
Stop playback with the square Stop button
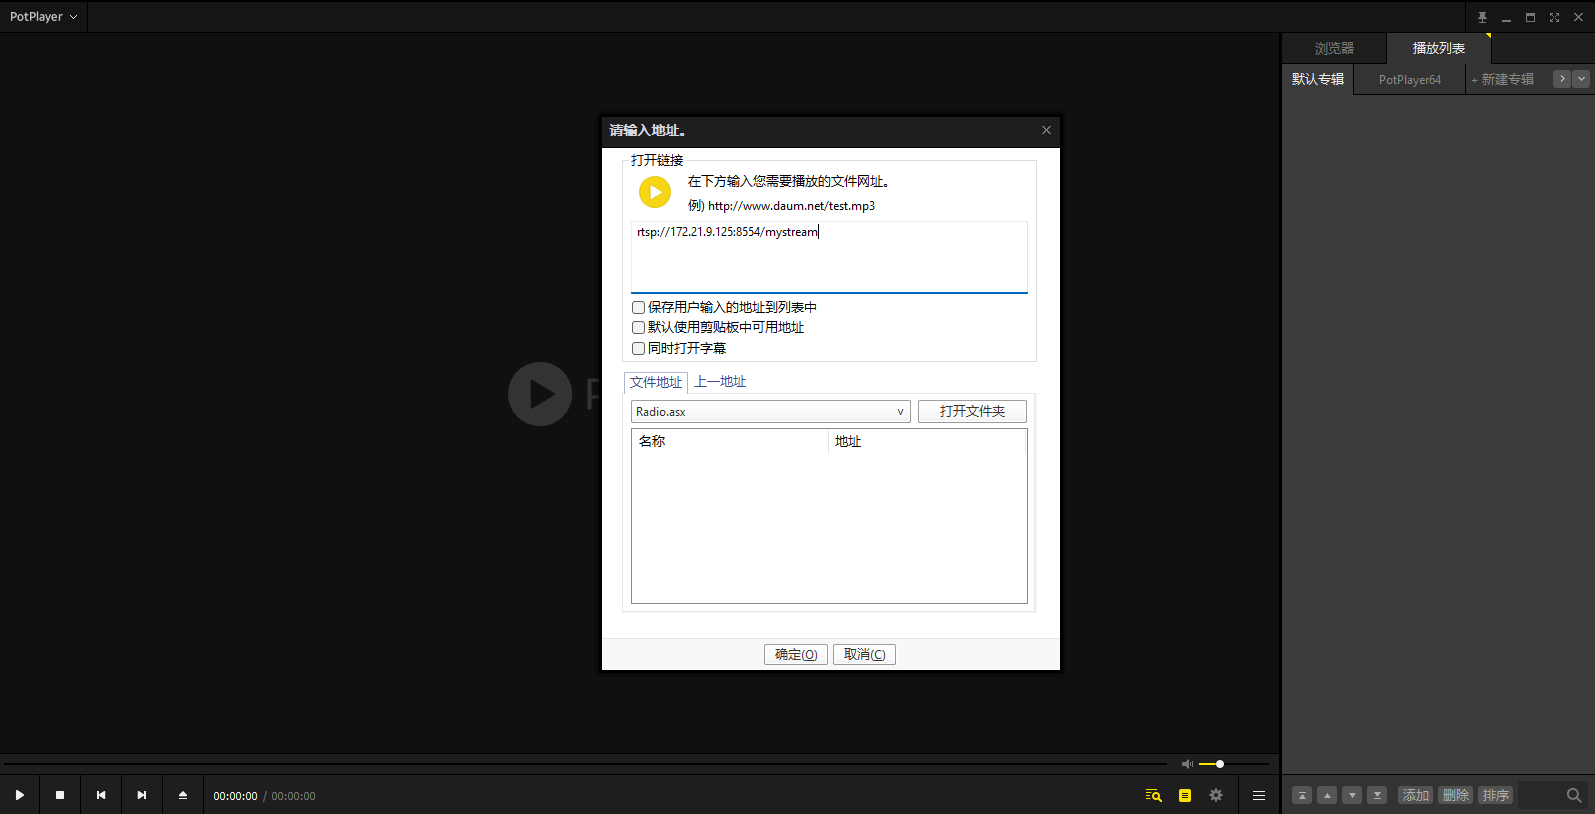pyautogui.click(x=60, y=795)
